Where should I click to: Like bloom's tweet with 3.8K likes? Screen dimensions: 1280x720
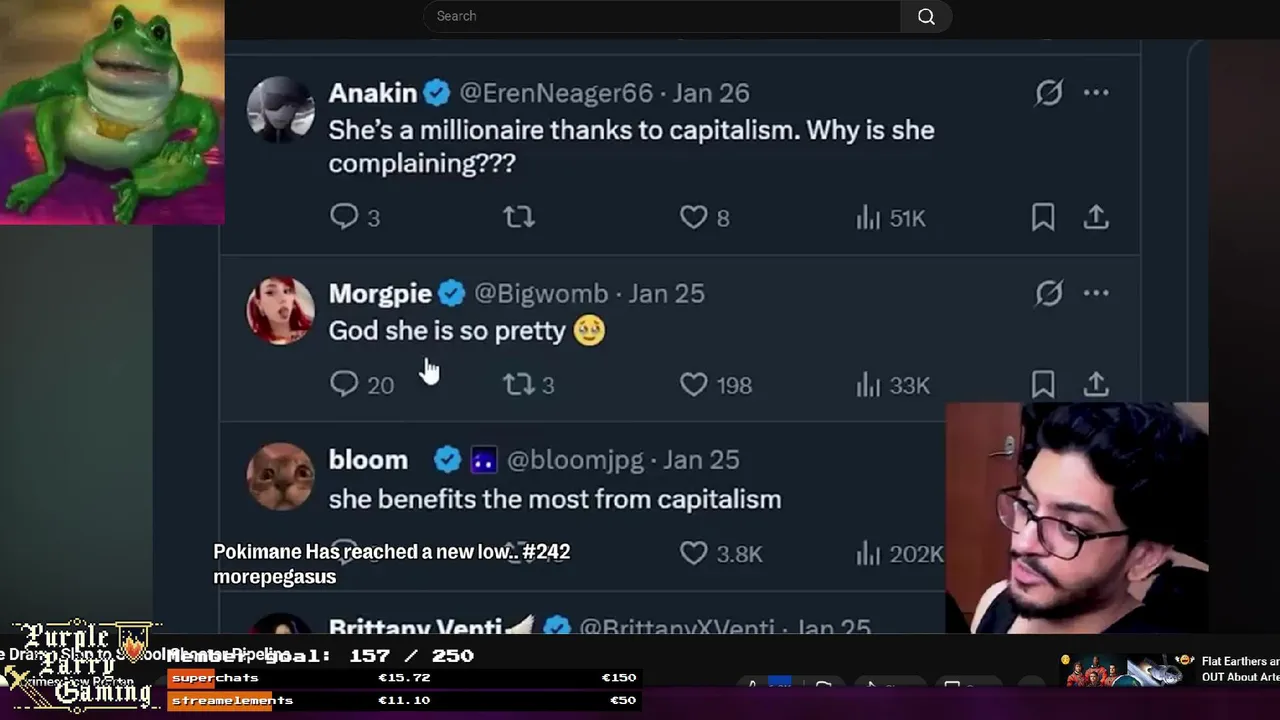[693, 552]
